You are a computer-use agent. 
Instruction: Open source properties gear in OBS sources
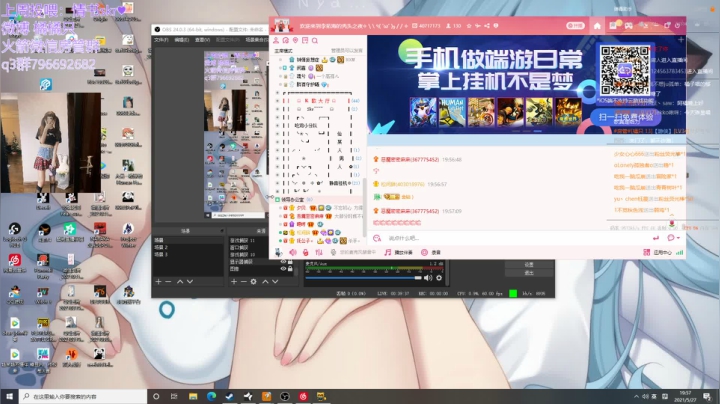tap(253, 281)
